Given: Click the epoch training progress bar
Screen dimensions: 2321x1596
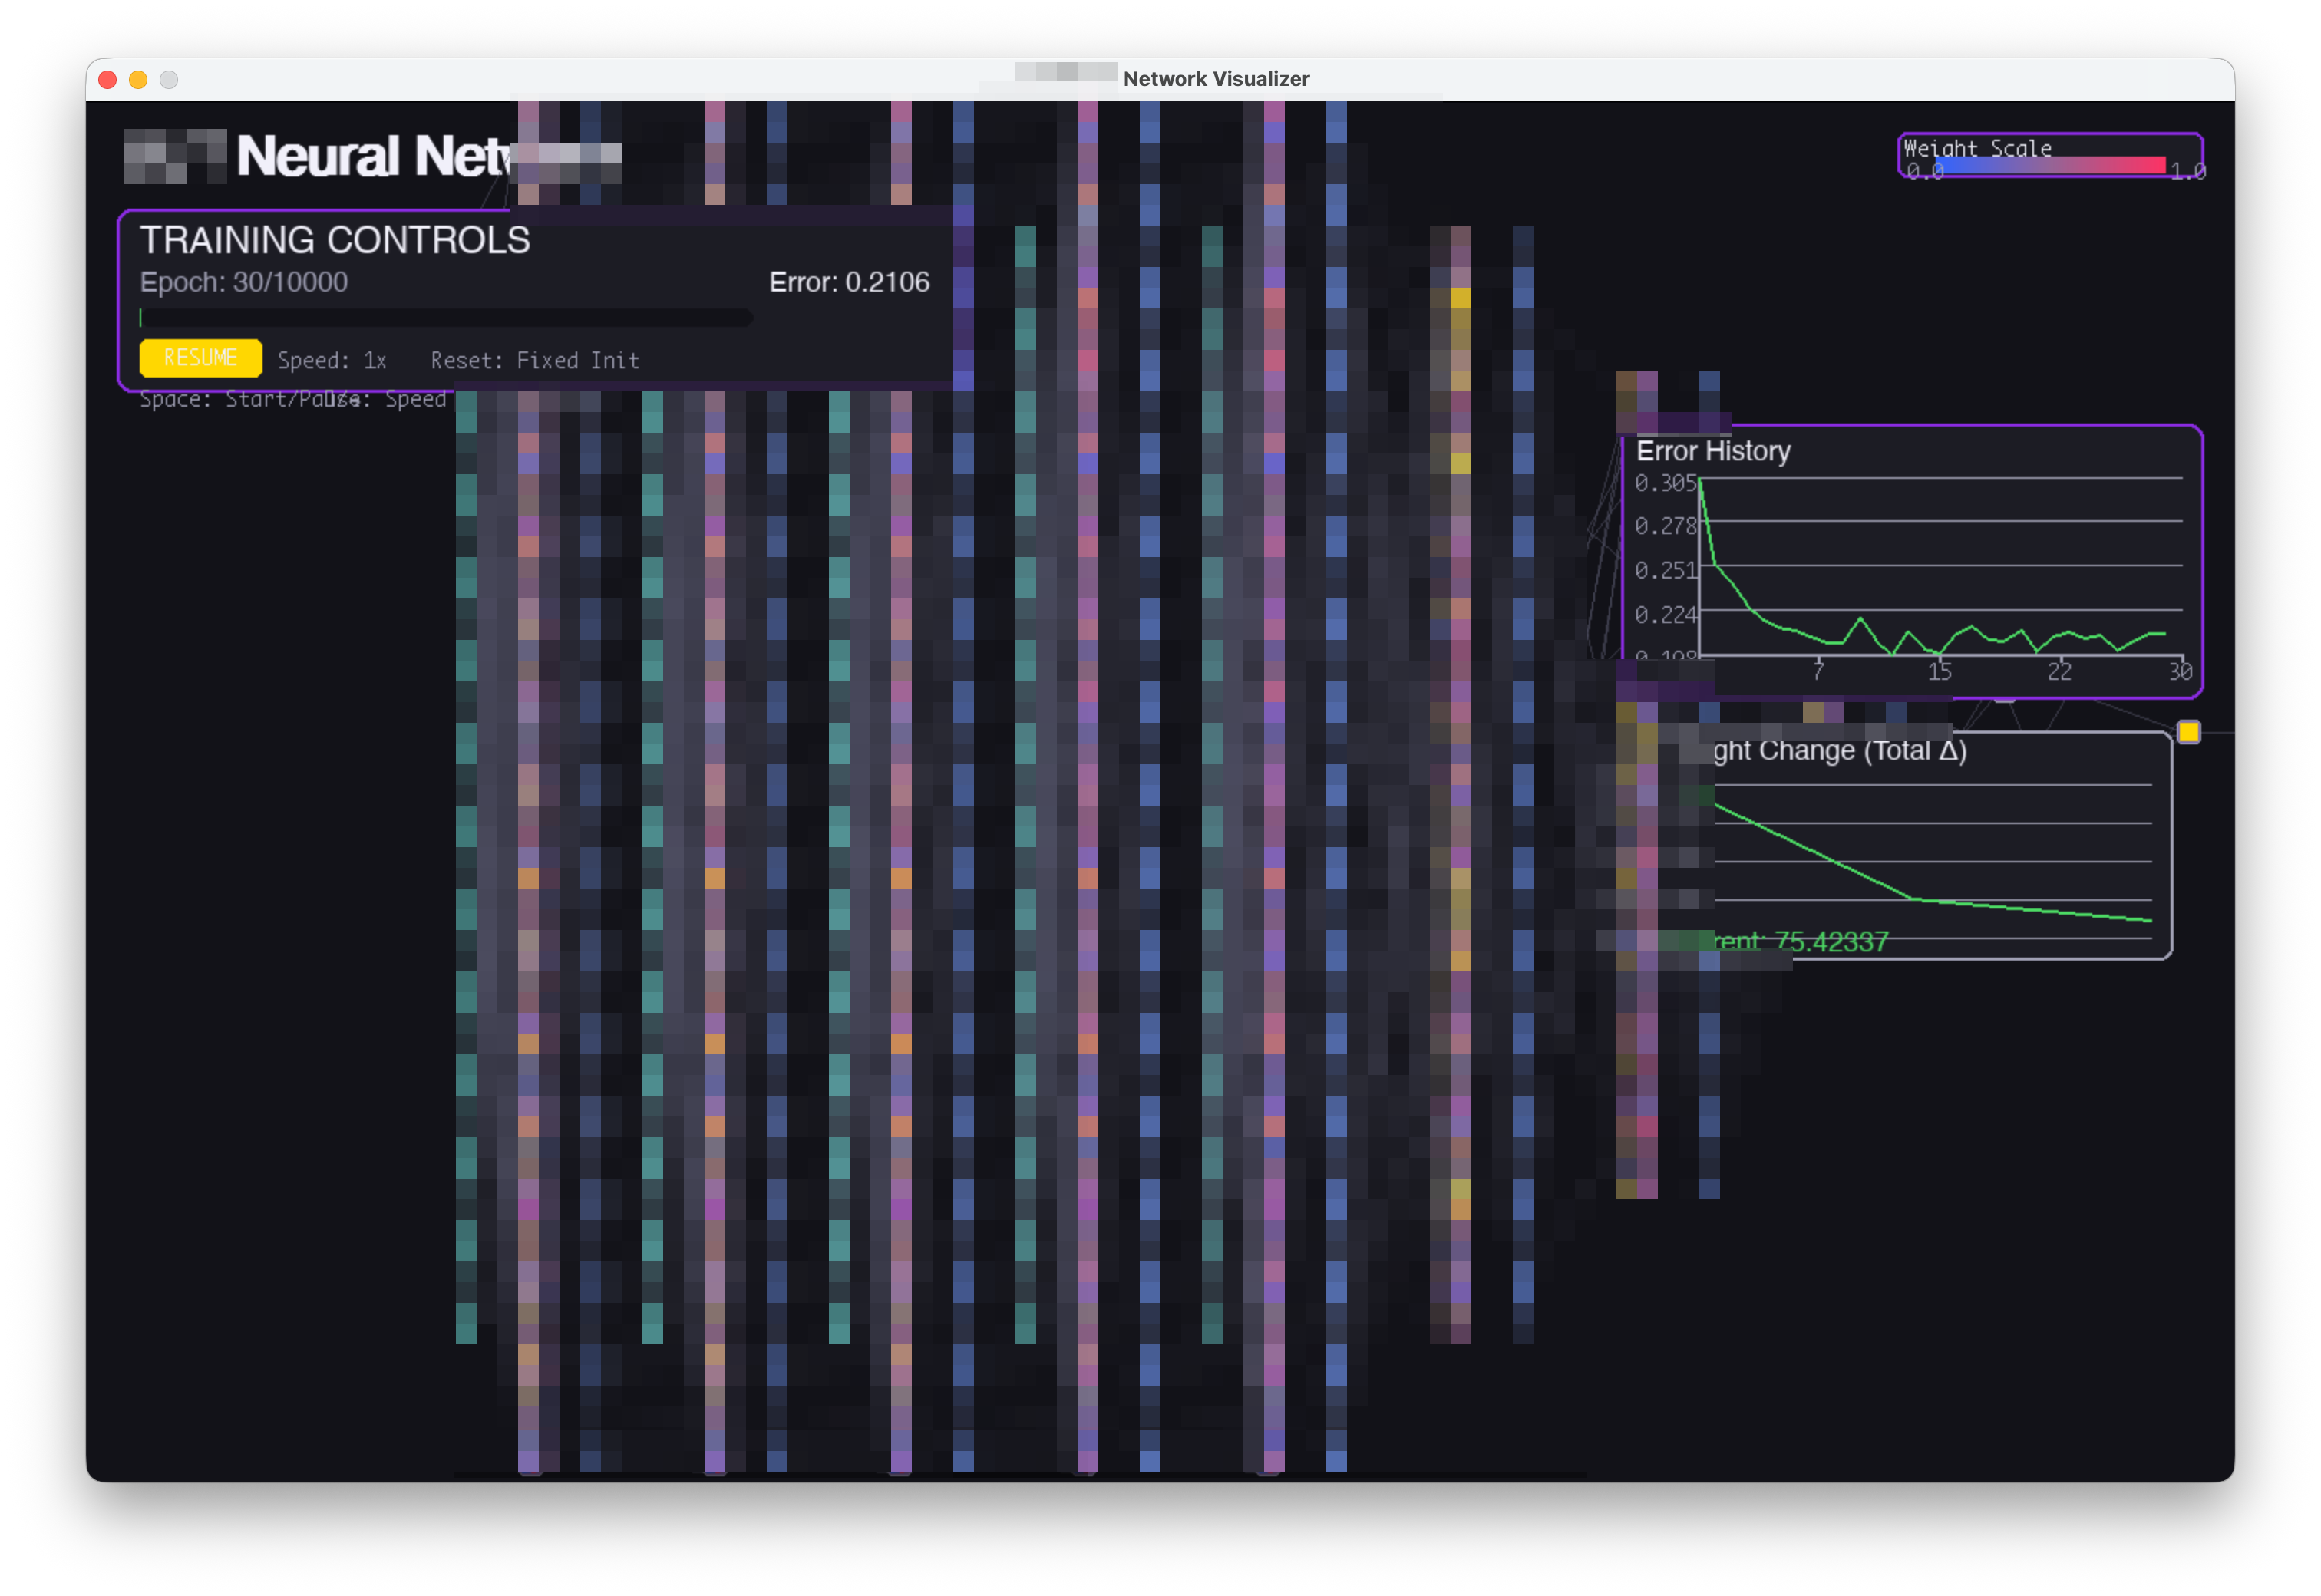Looking at the screenshot, I should (445, 318).
